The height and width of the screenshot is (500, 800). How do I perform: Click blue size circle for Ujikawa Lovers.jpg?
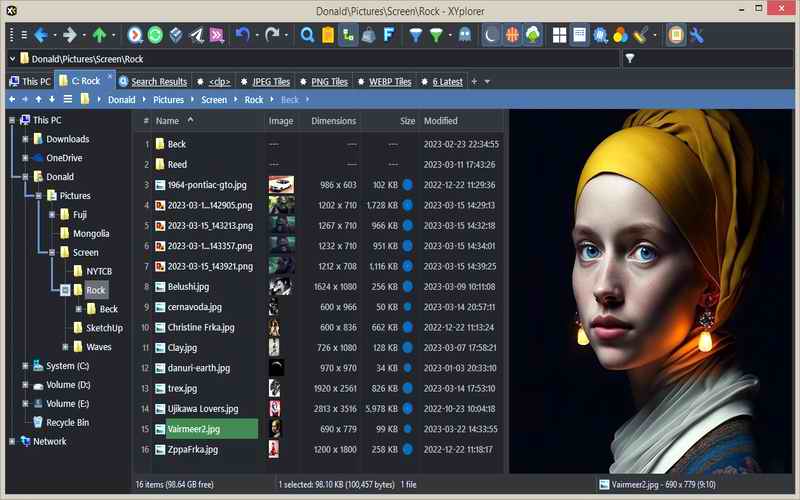407,408
